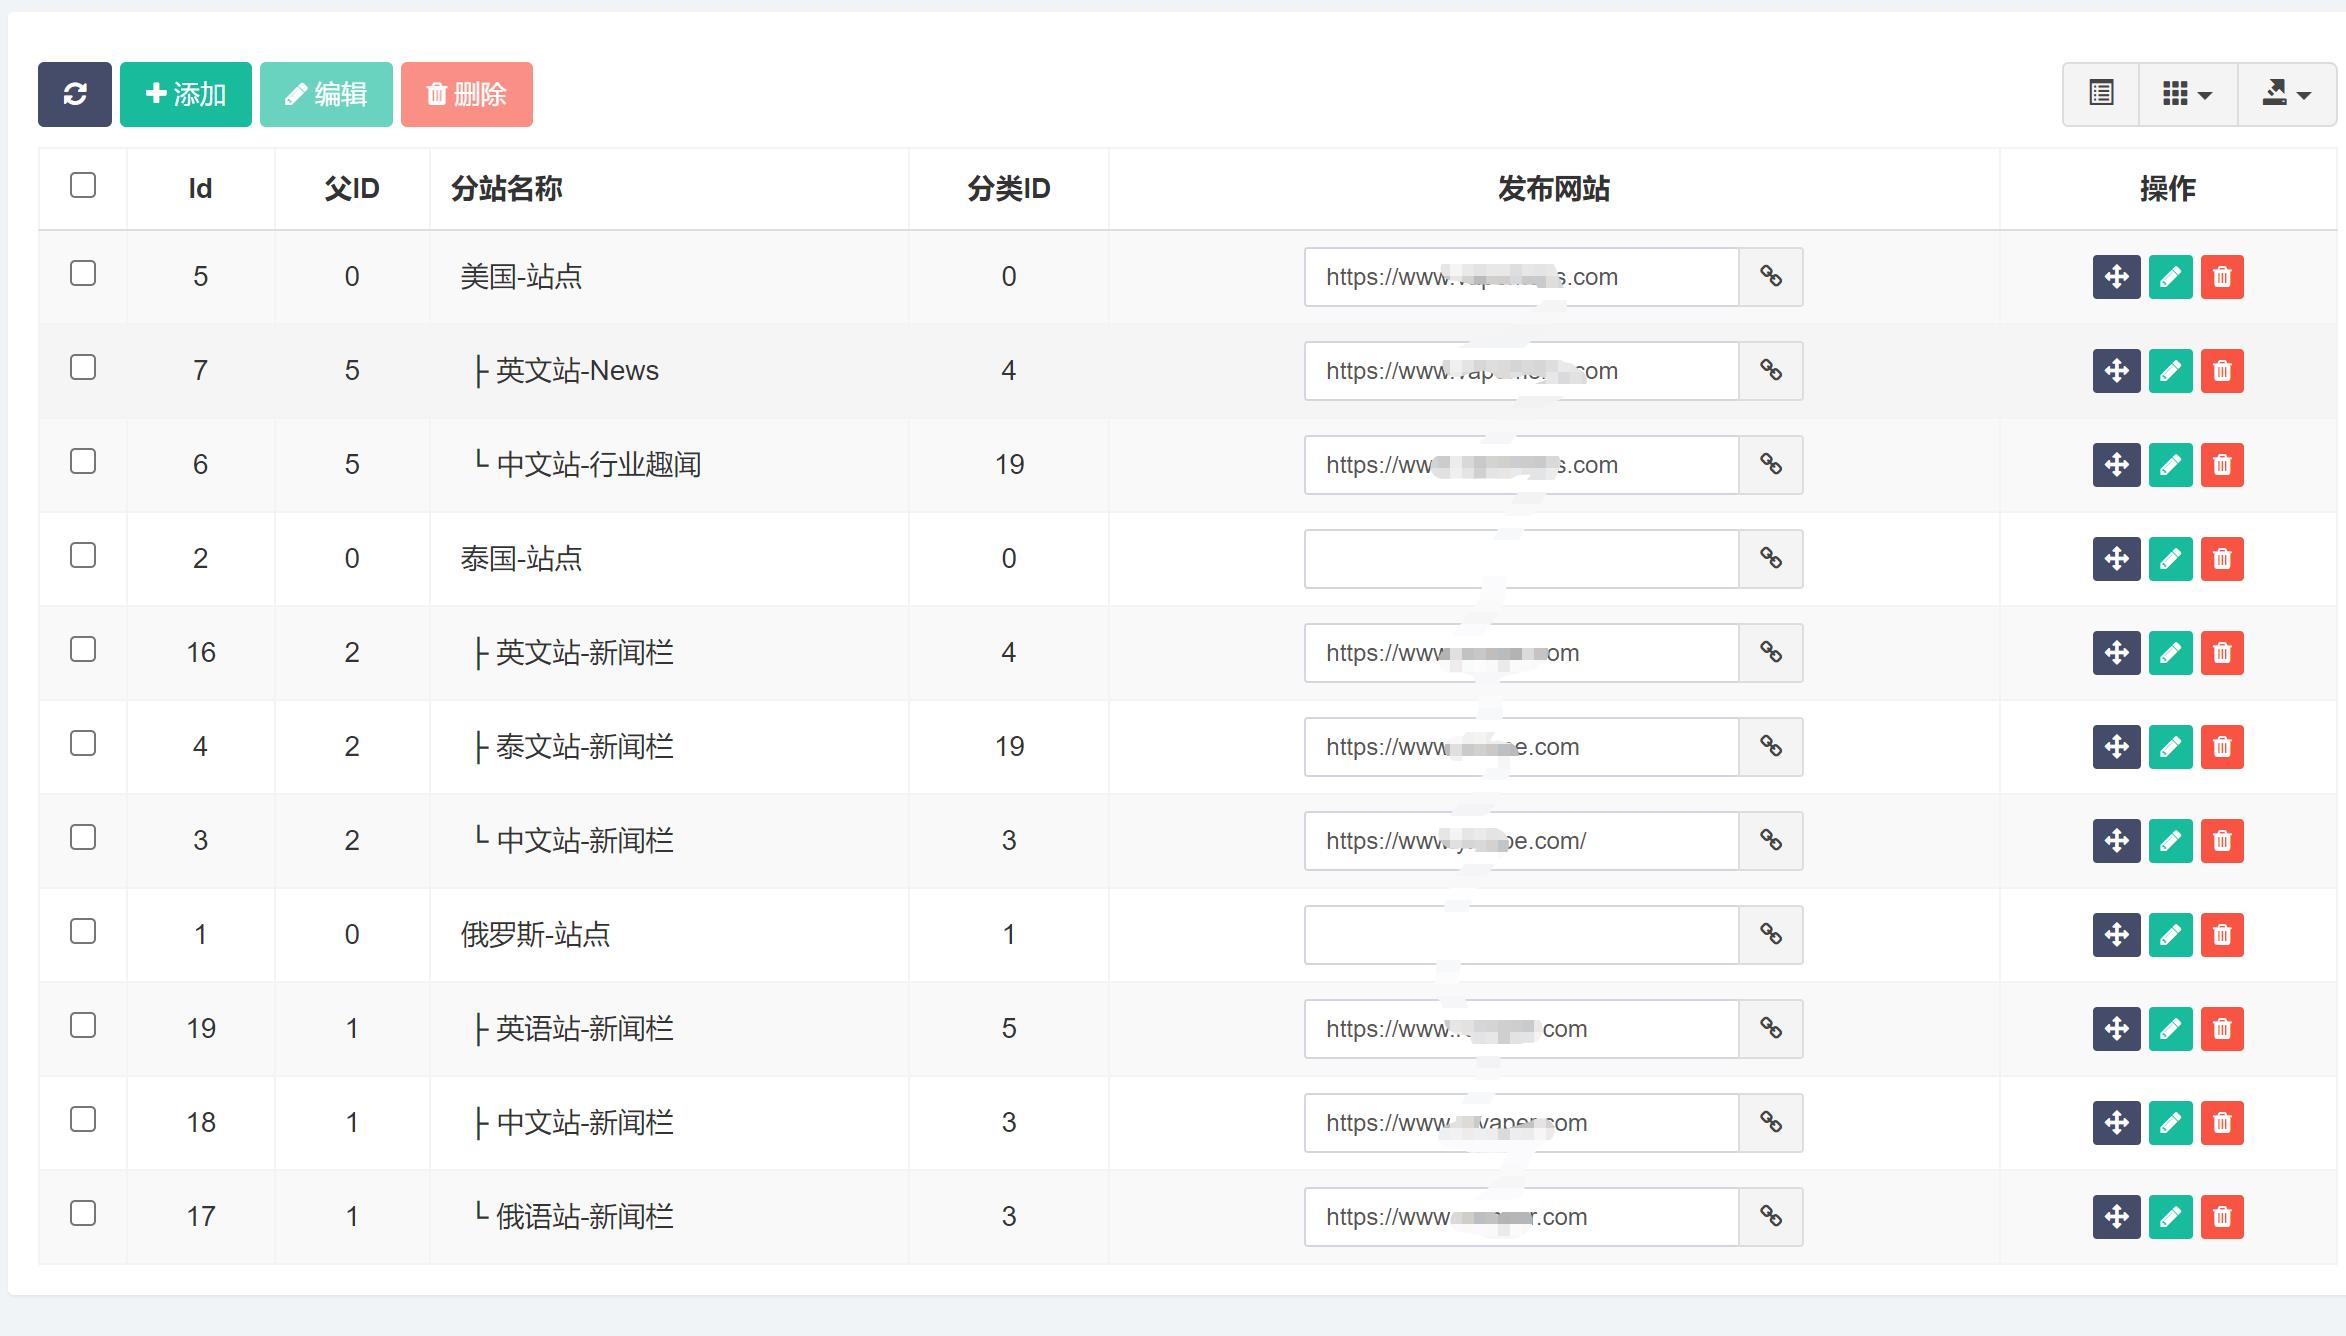
Task: Click the 添加 add button
Action: [186, 94]
